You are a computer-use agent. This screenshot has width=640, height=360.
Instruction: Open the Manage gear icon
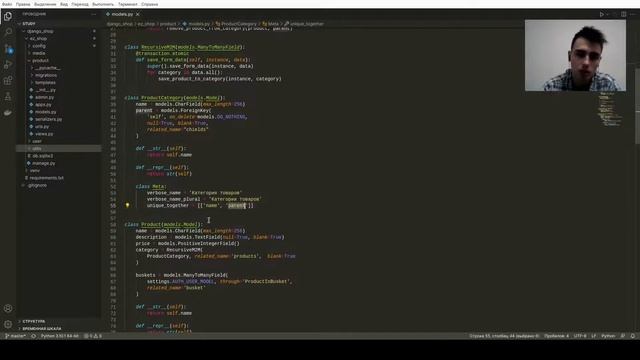(8, 324)
